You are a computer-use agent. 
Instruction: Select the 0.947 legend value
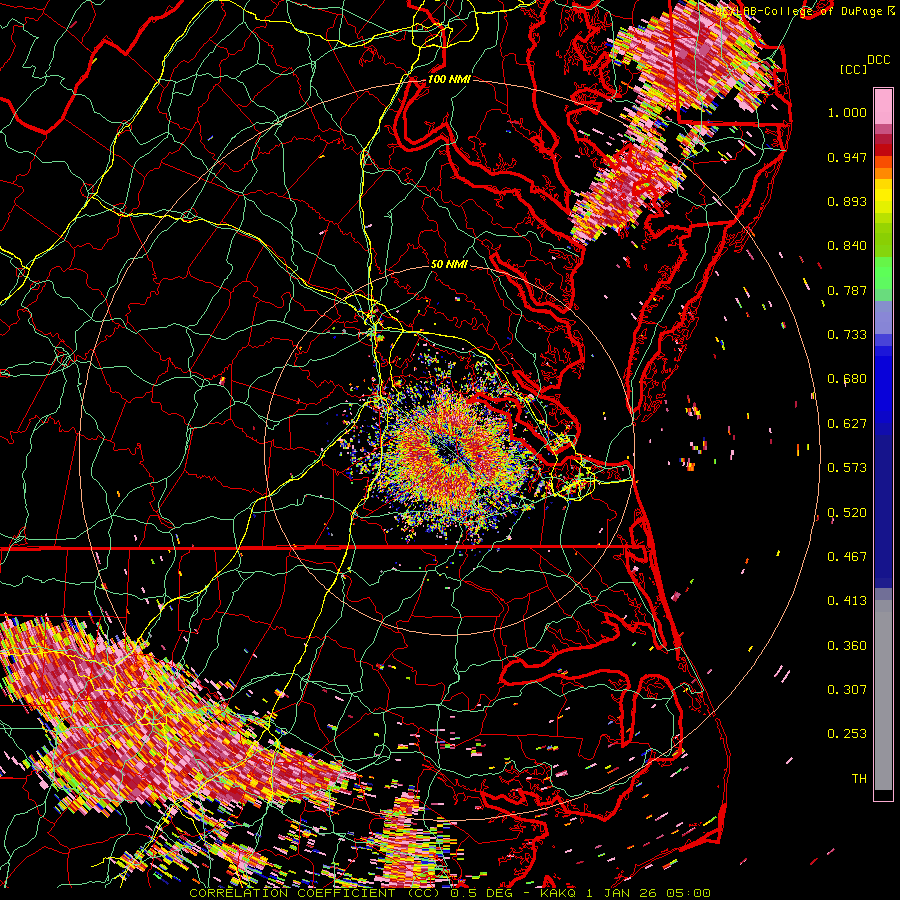coord(847,157)
